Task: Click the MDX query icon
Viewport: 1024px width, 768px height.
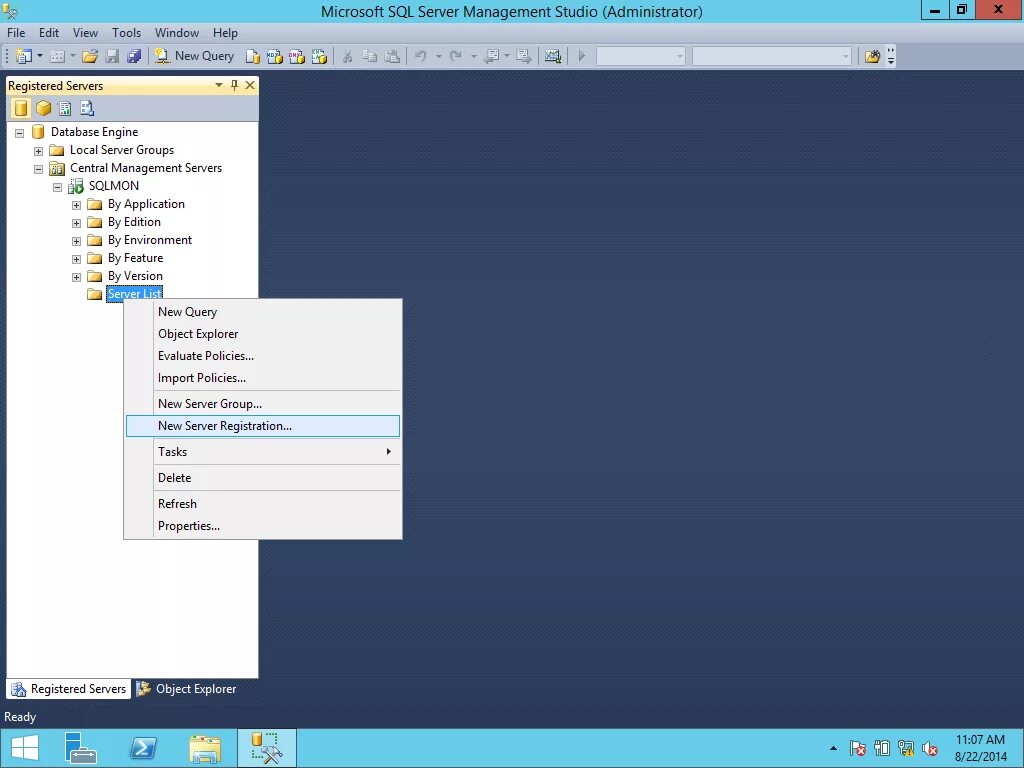Action: (275, 56)
